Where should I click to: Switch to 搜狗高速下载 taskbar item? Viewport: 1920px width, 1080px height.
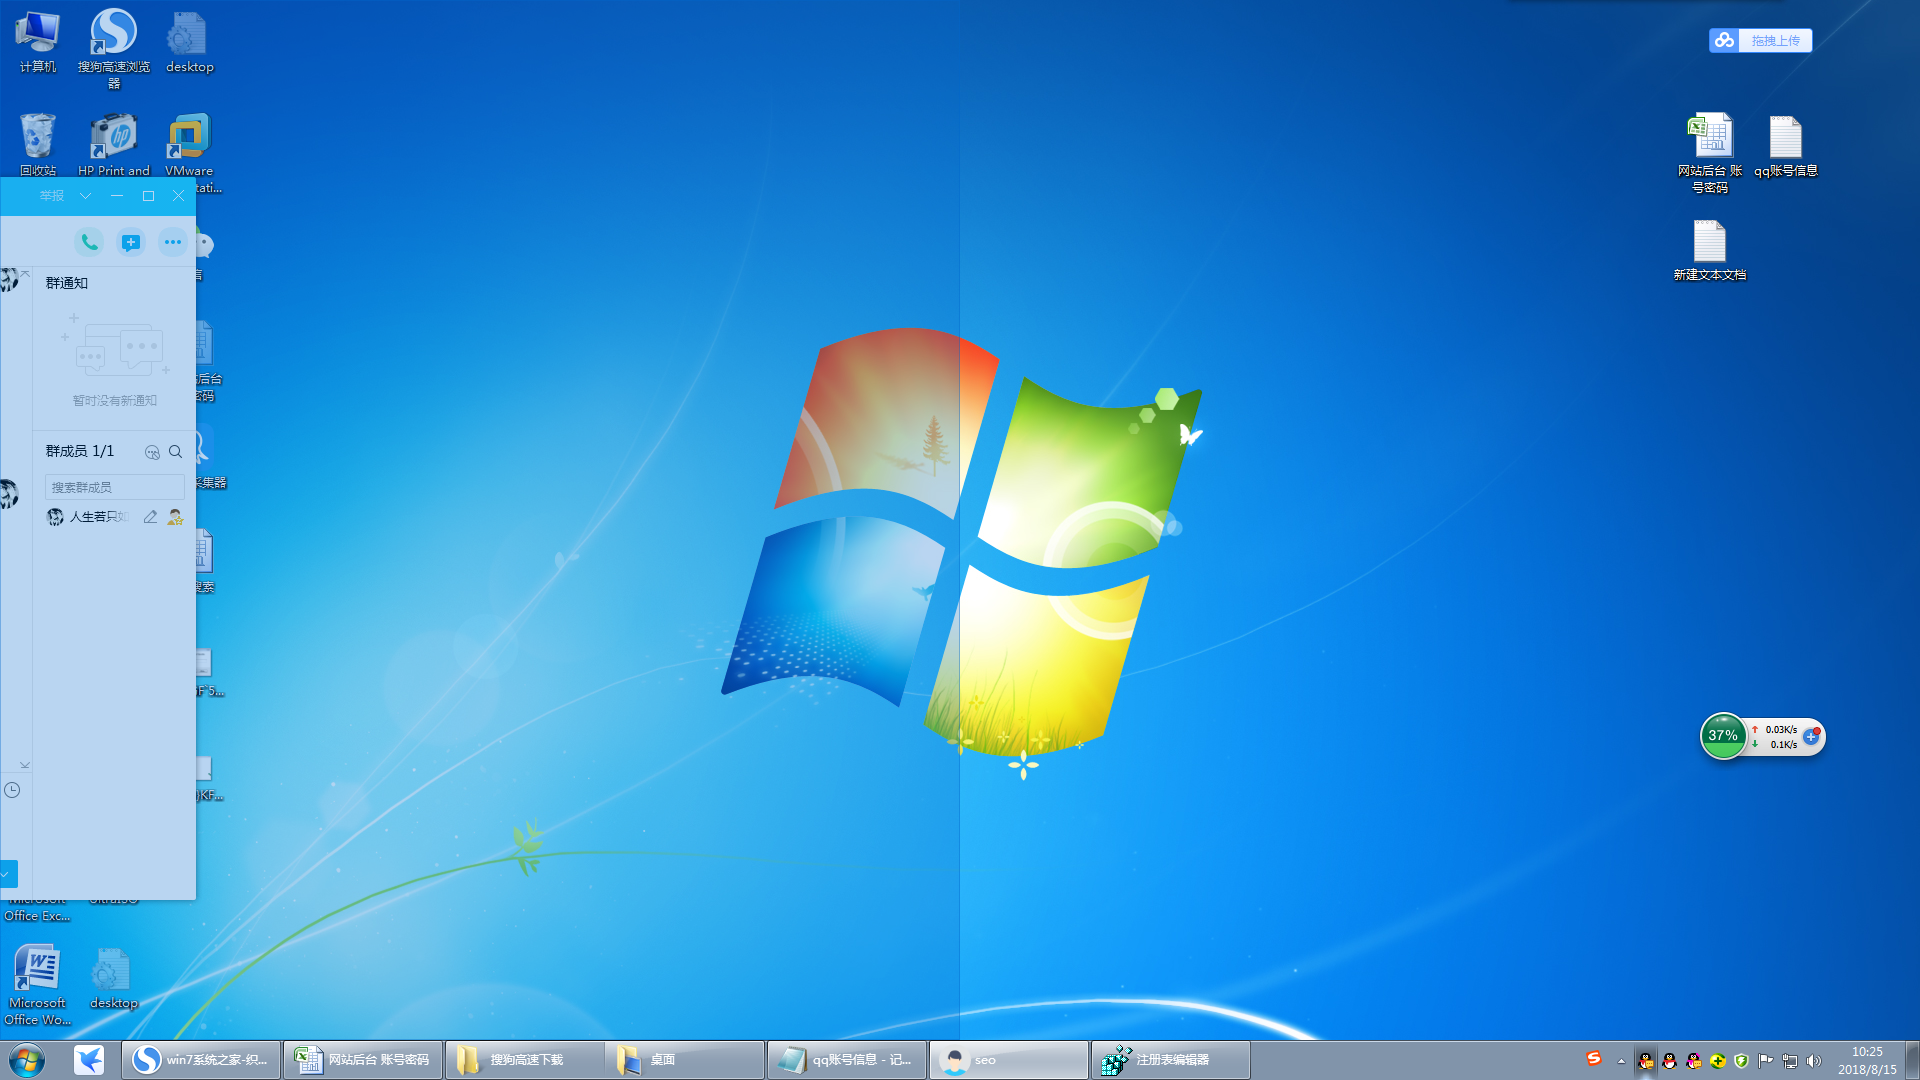pos(525,1060)
